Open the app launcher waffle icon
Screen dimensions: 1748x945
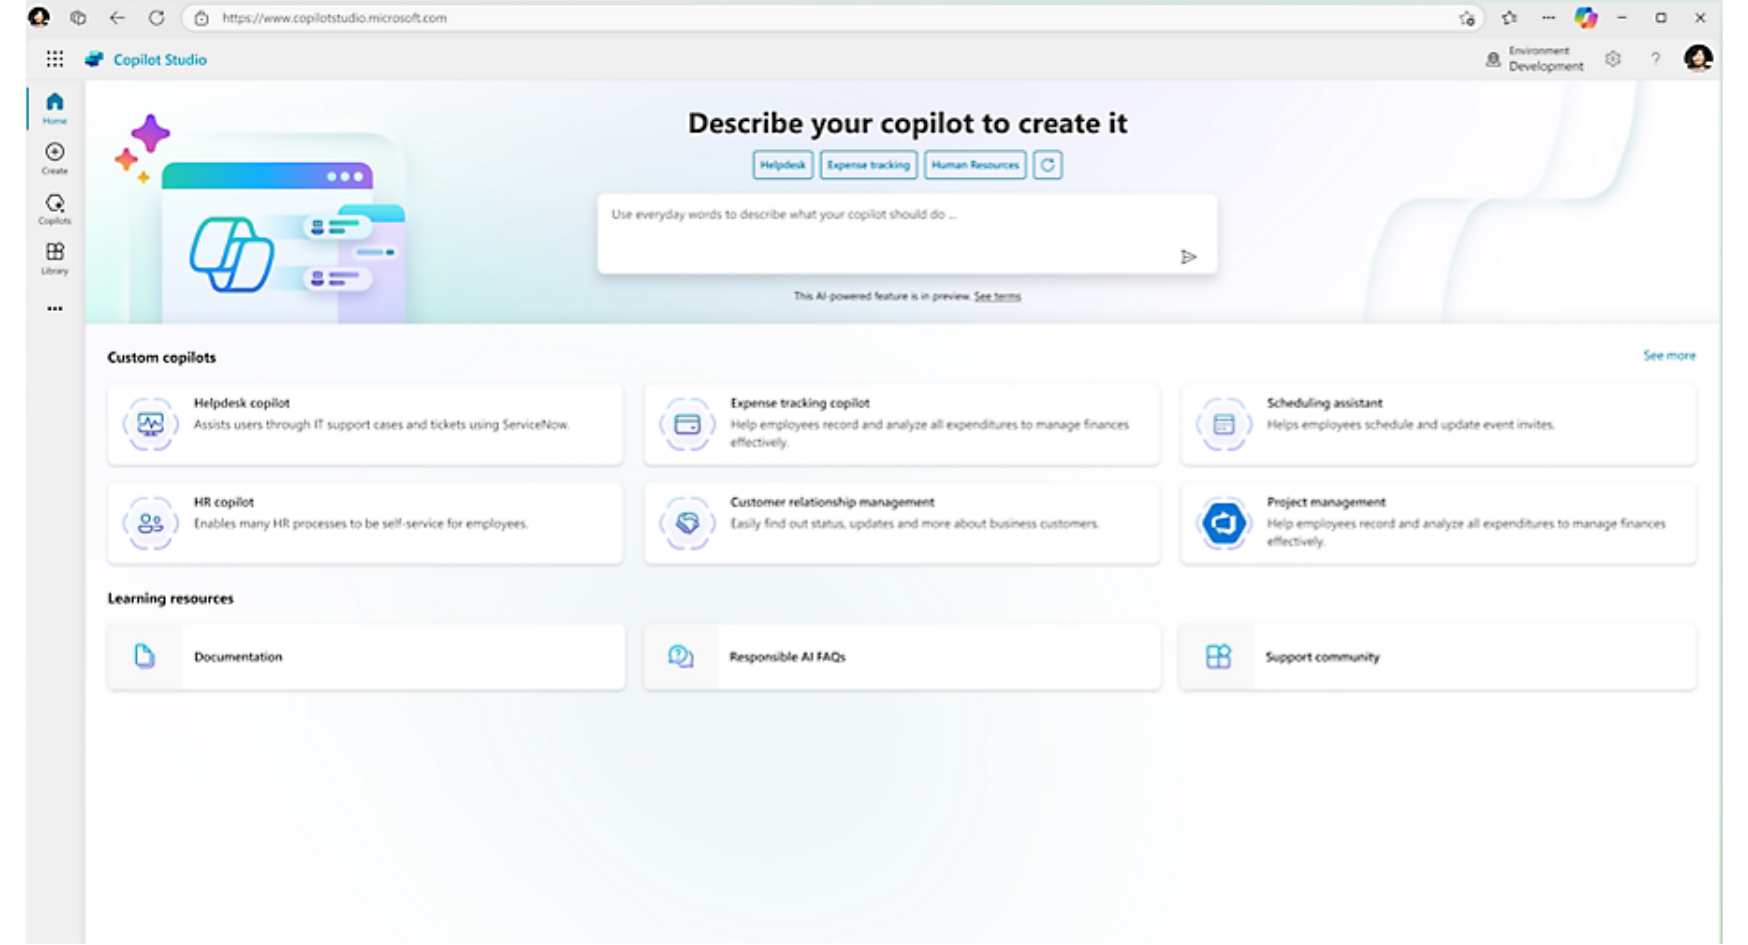[x=55, y=59]
